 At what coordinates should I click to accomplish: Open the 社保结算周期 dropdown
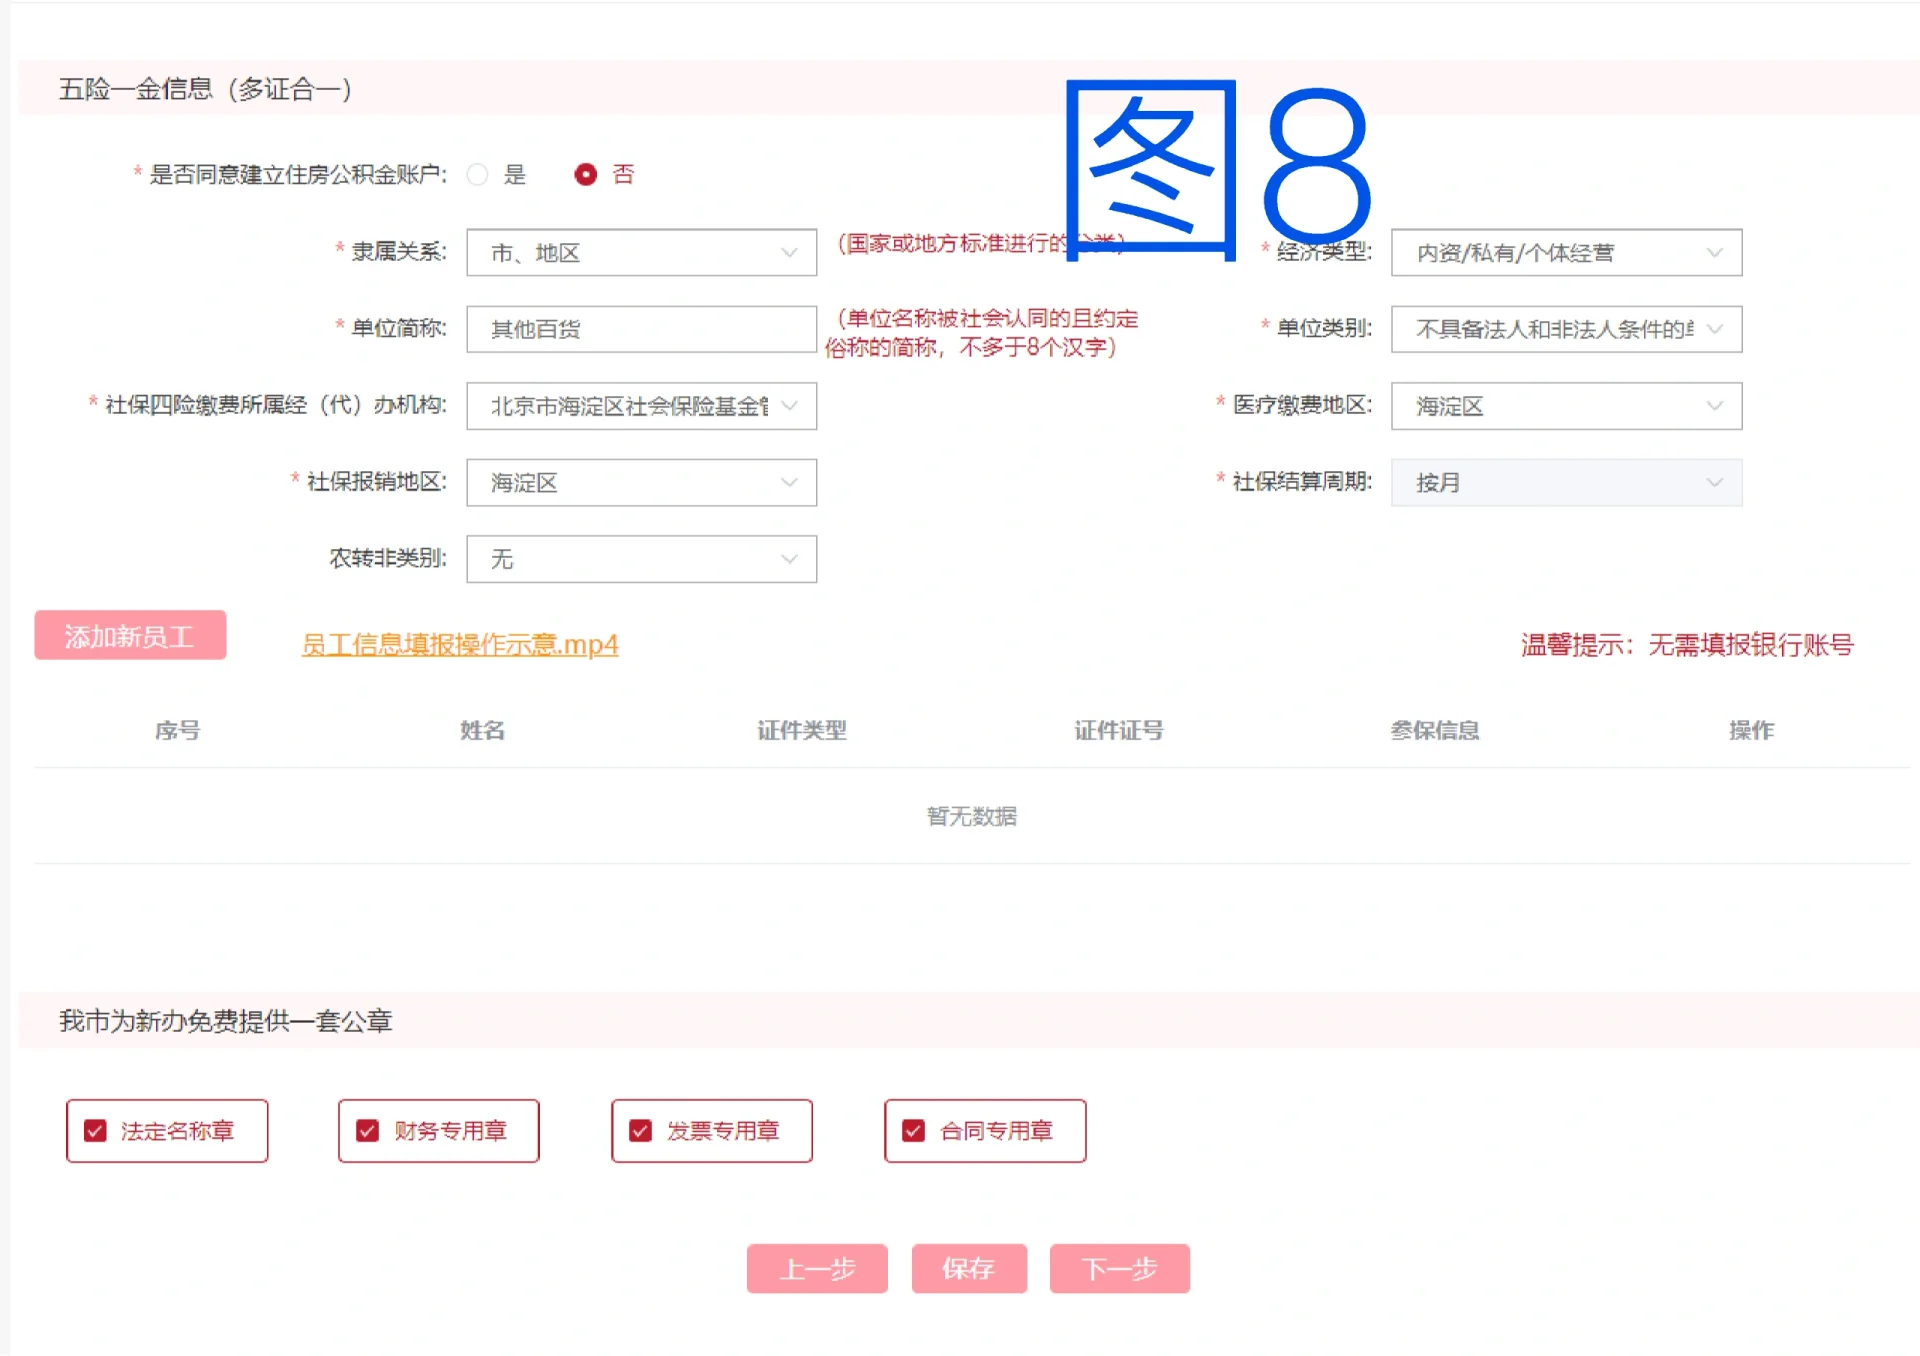(1565, 483)
